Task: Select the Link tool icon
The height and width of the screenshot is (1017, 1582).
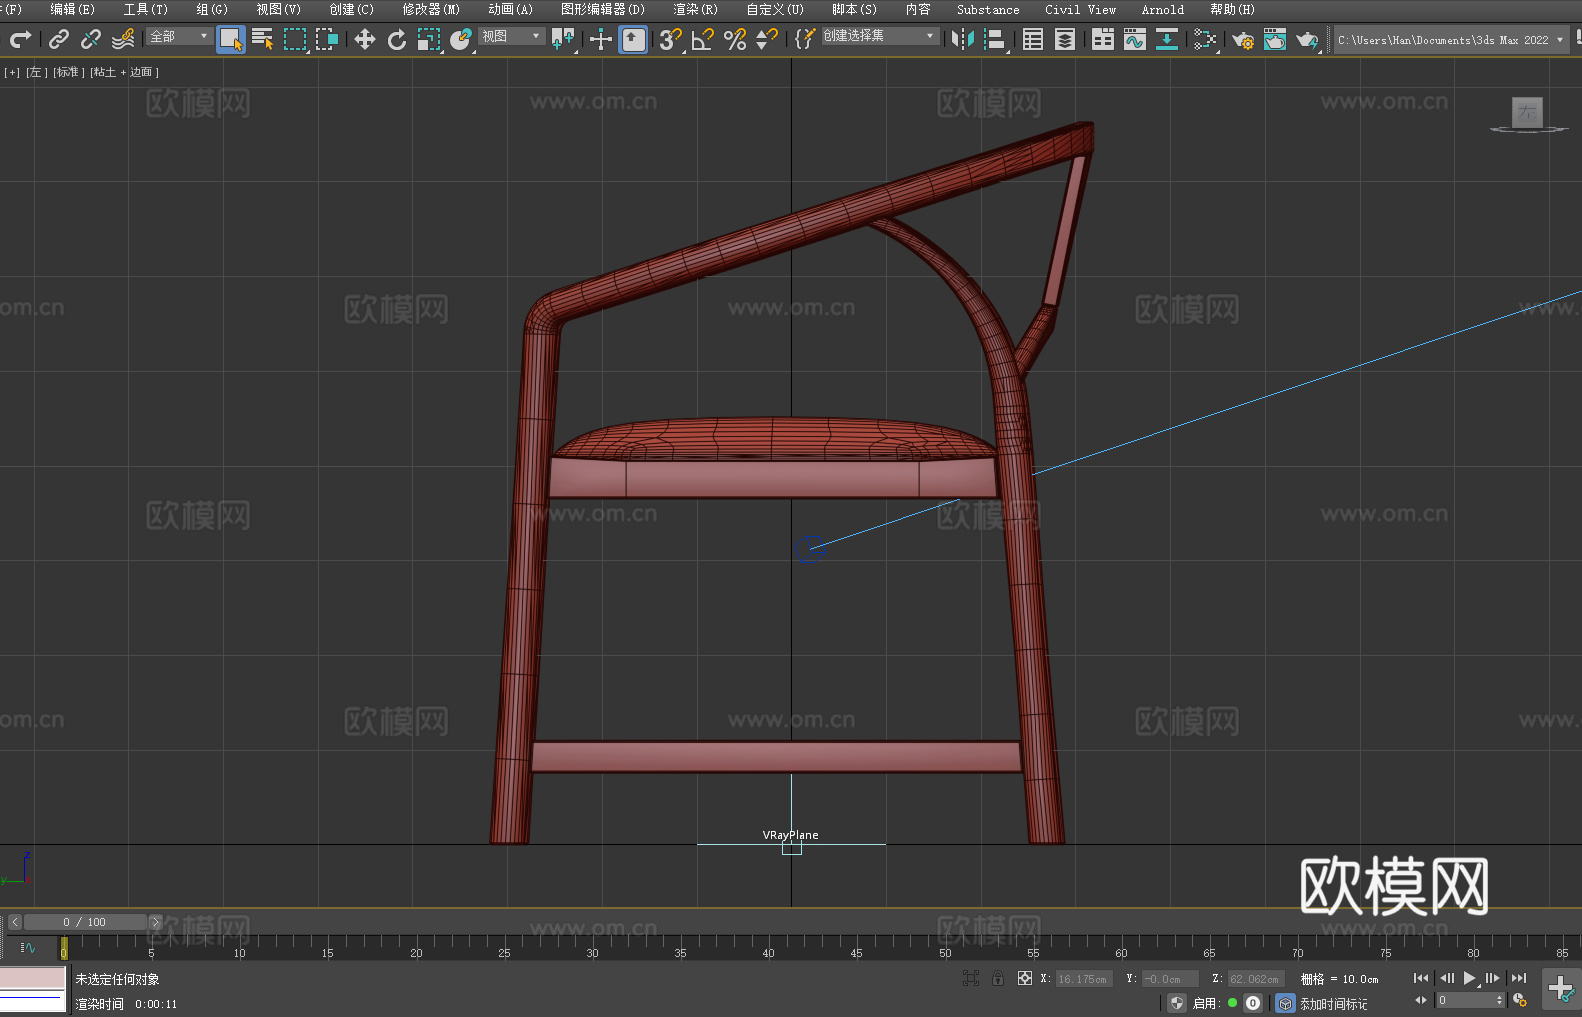Action: pos(59,39)
